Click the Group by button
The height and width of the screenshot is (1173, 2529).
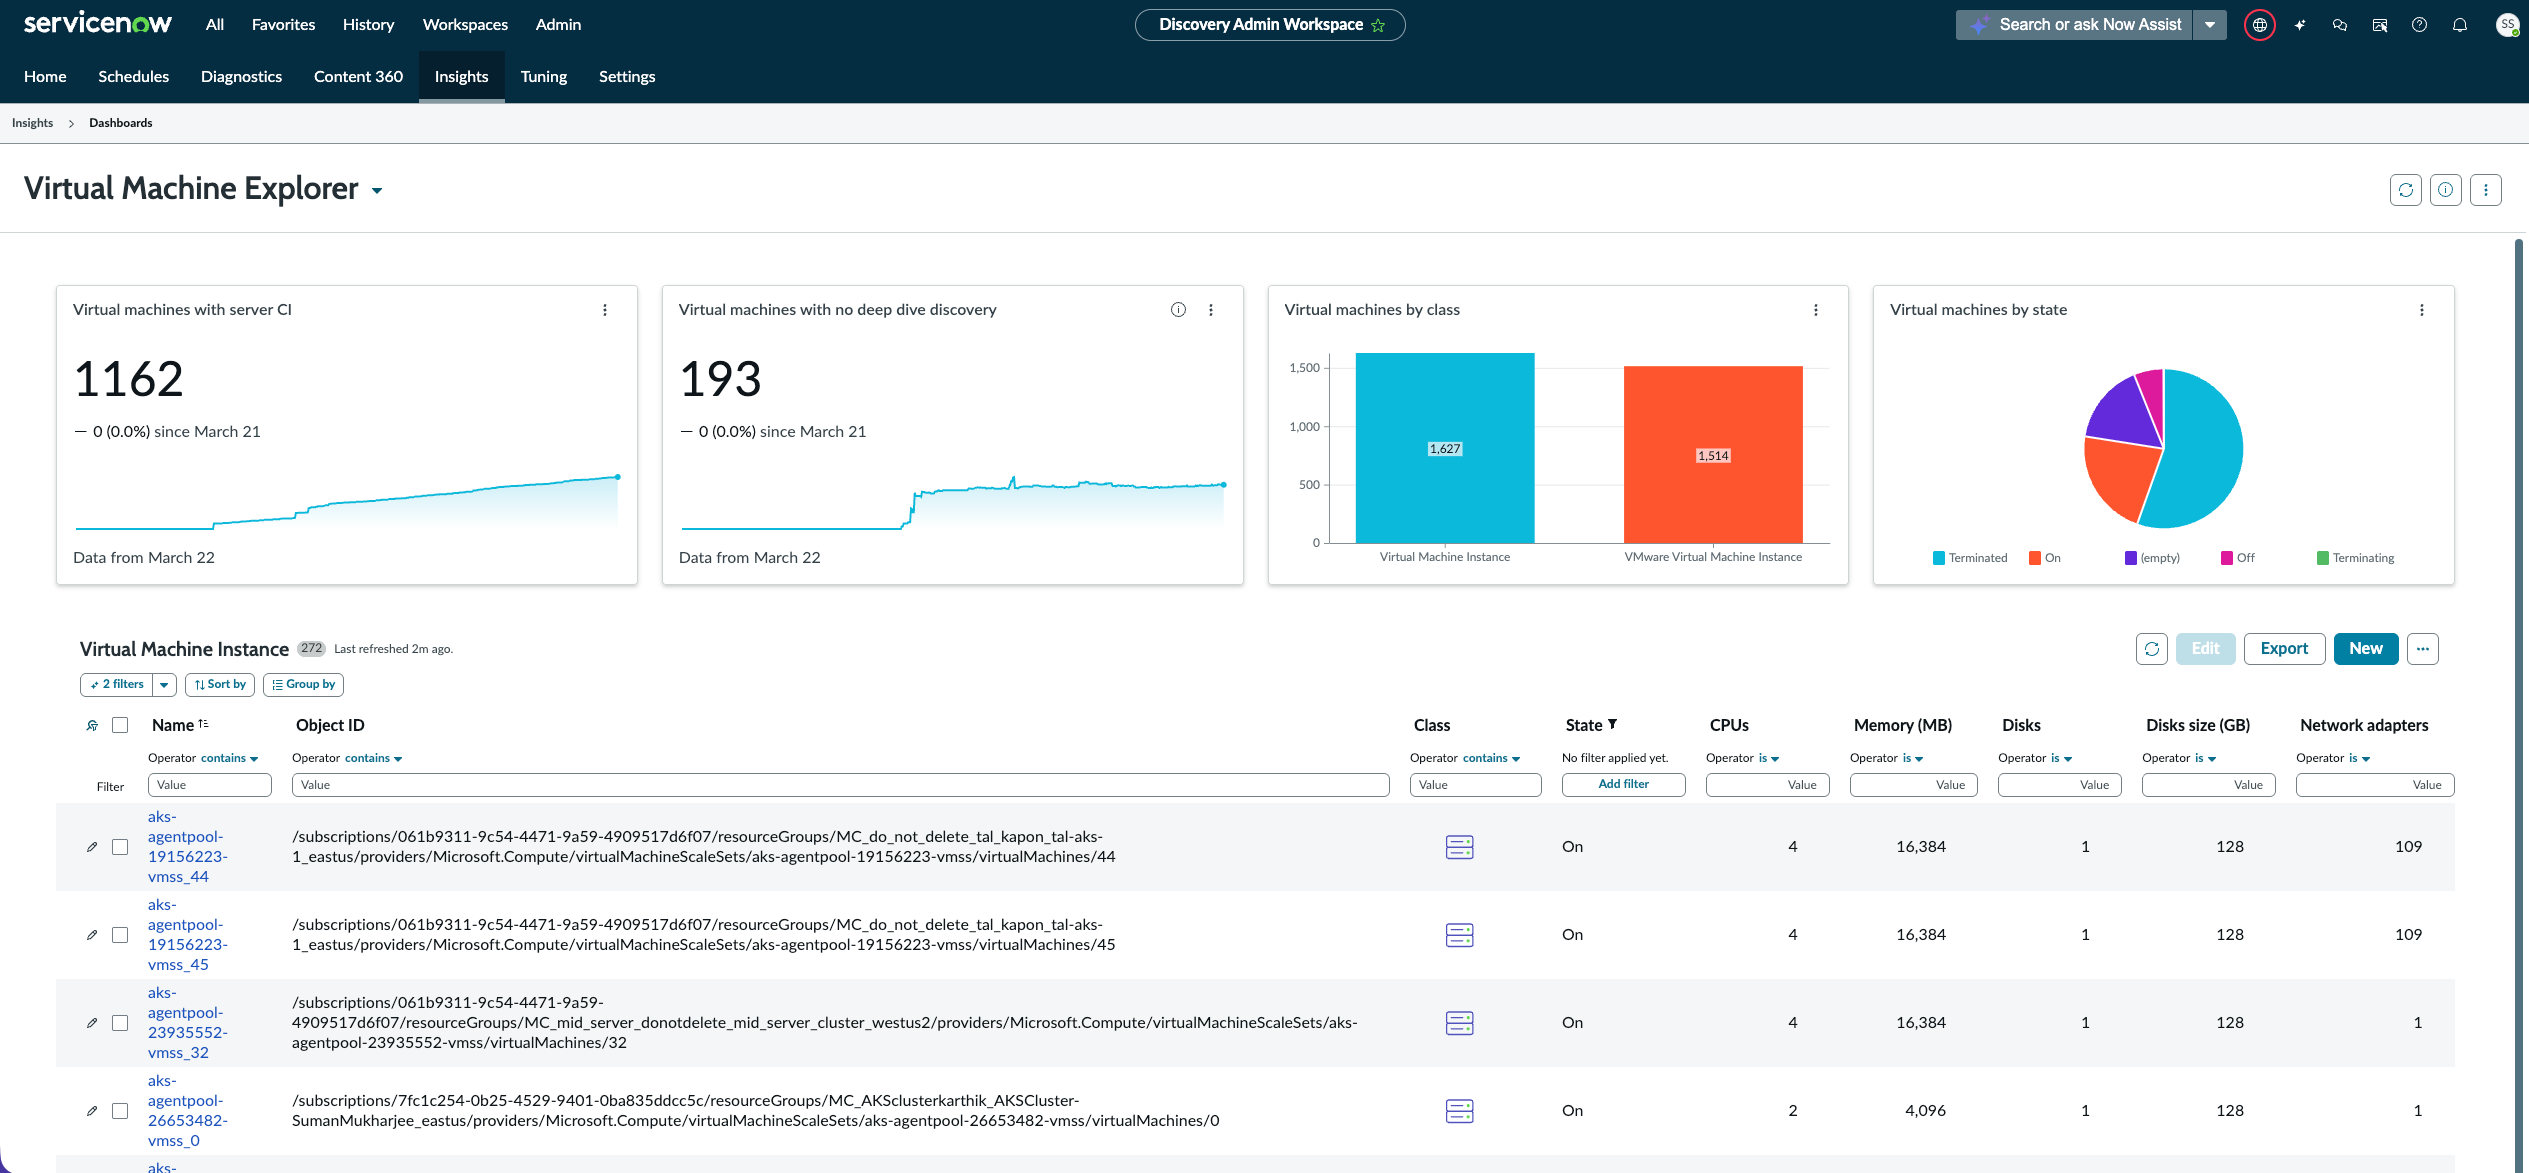[304, 685]
